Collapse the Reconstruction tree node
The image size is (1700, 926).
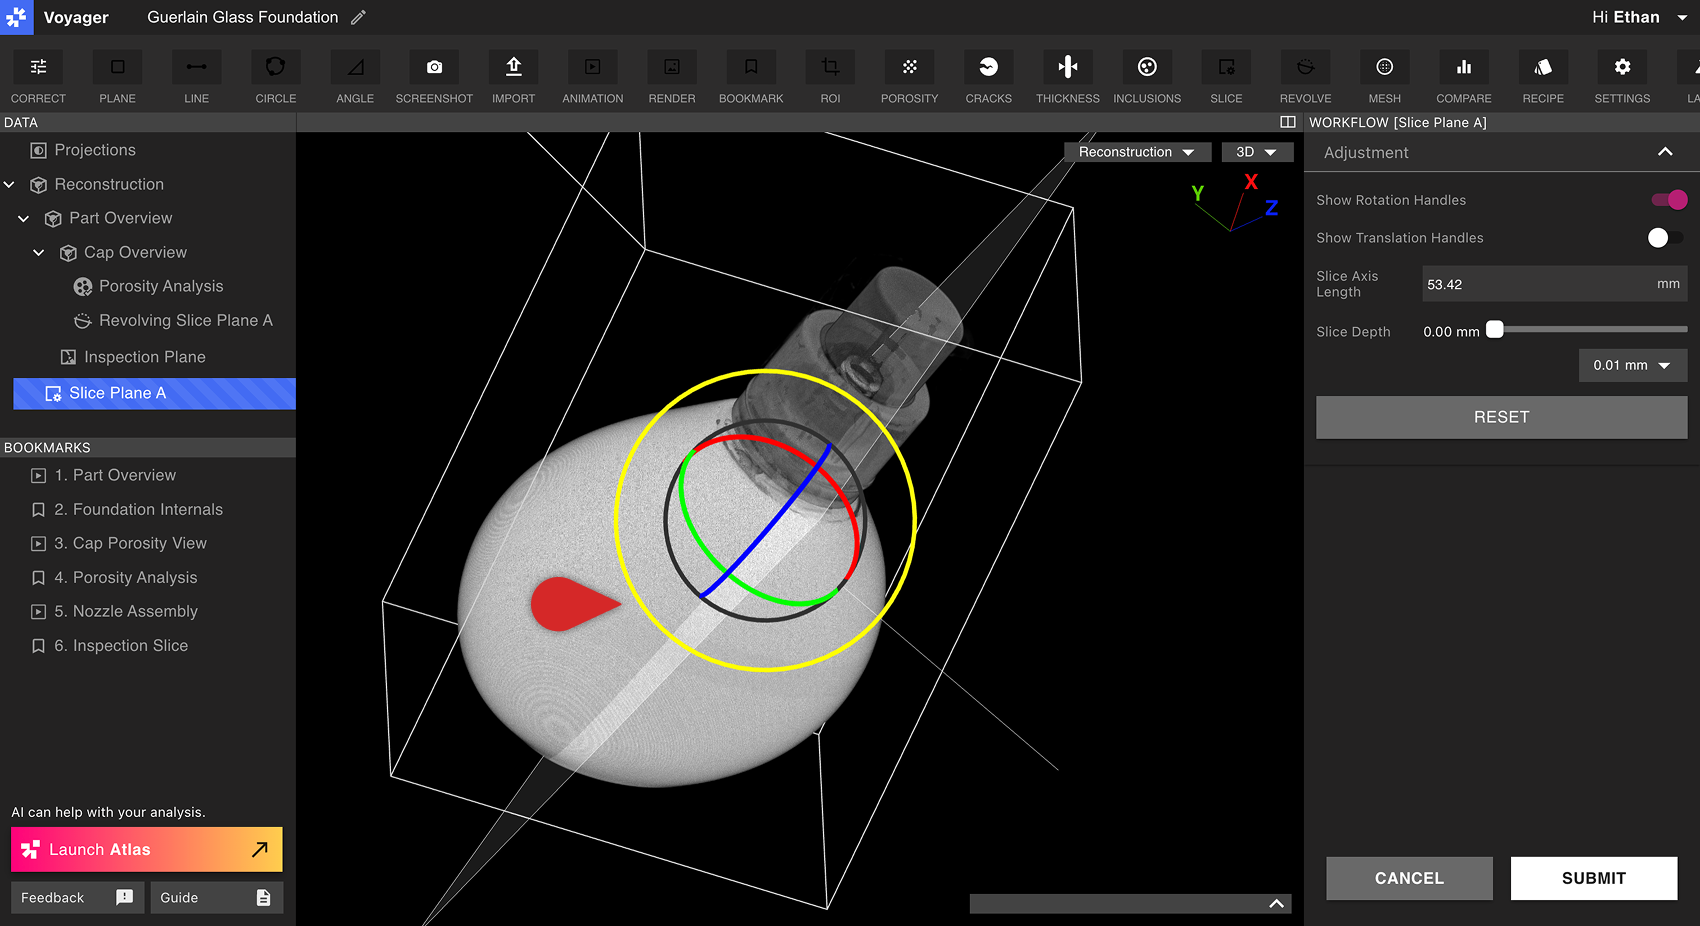10,185
